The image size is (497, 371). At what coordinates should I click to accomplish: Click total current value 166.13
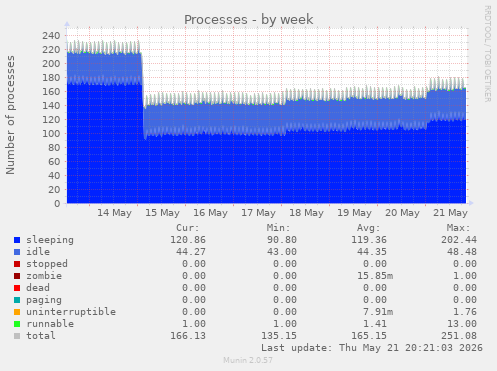[188, 336]
